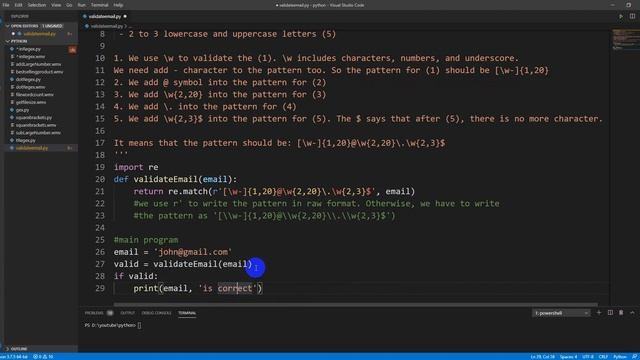Viewport: 640px width, 360px height.
Task: Click the horizontal editor scrollbar
Action: pos(355,304)
